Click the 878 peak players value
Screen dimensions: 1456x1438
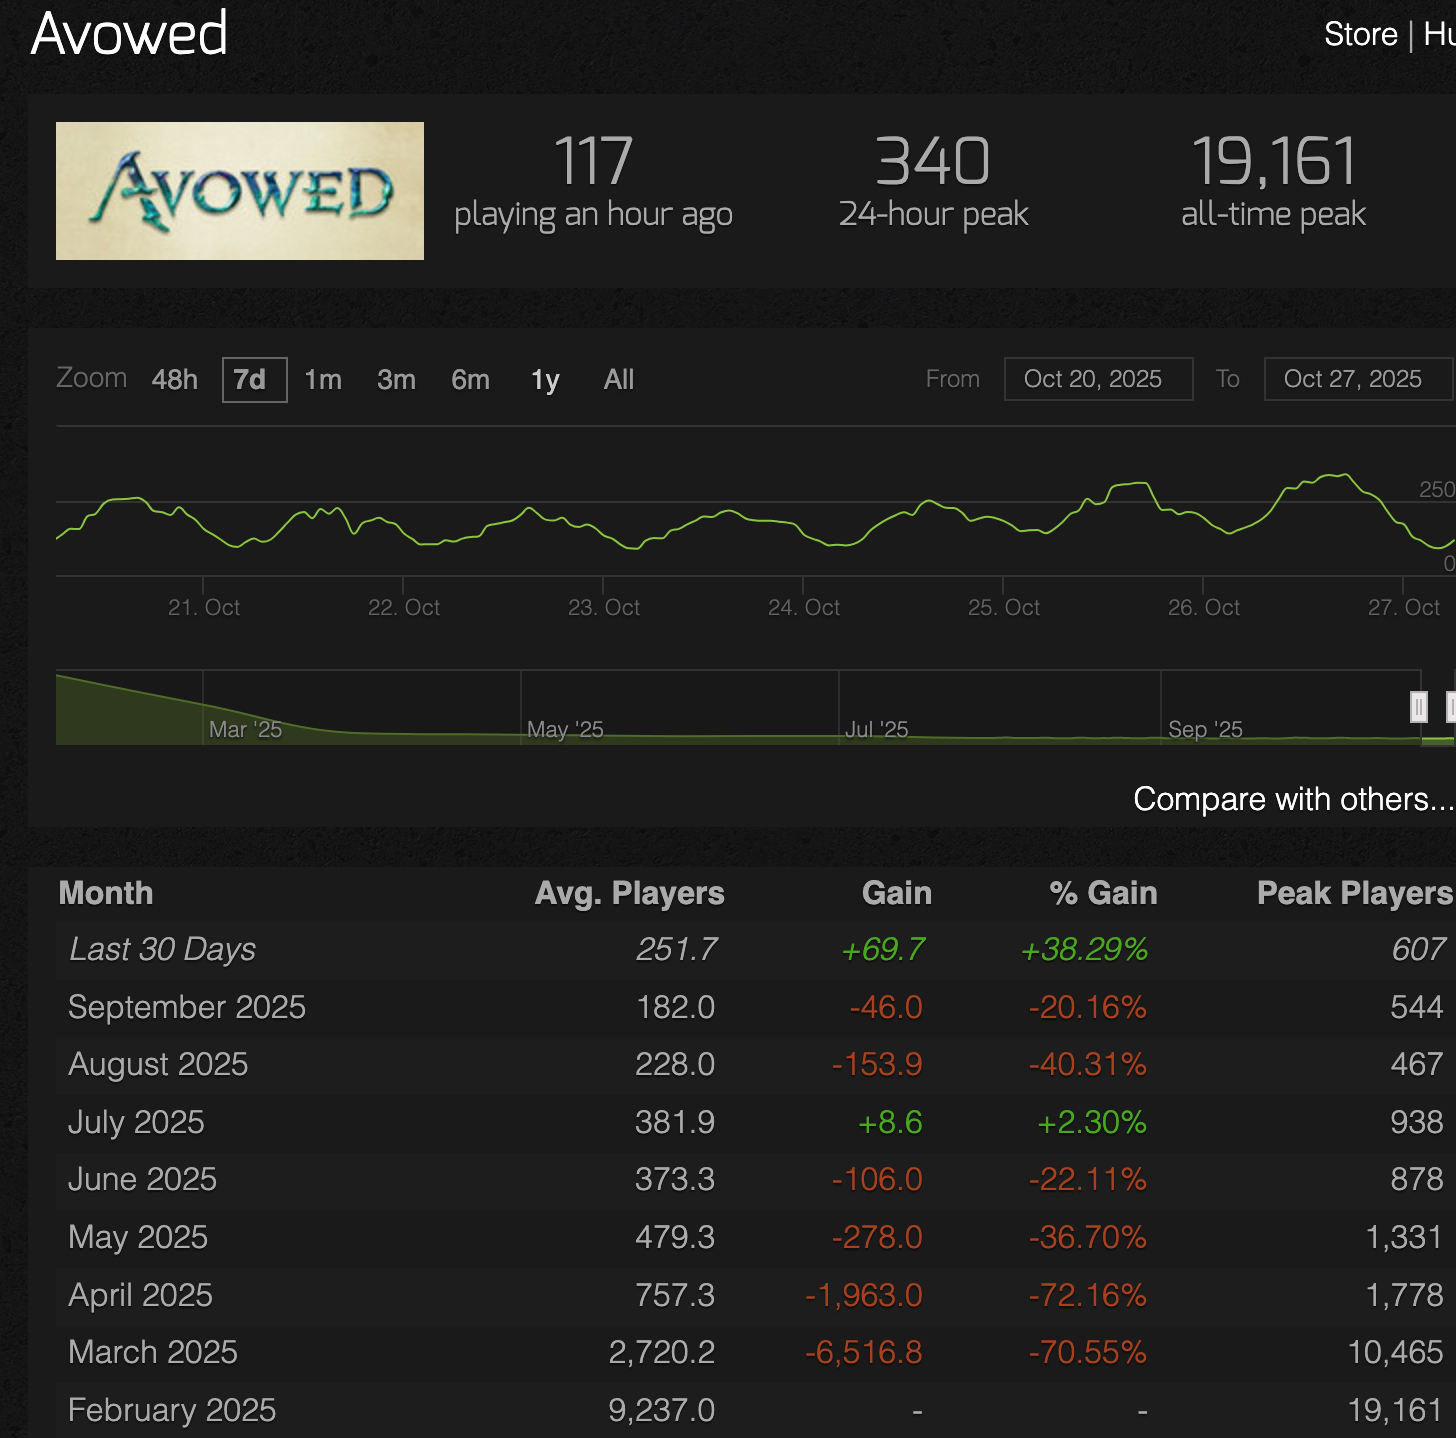coord(1417,1179)
